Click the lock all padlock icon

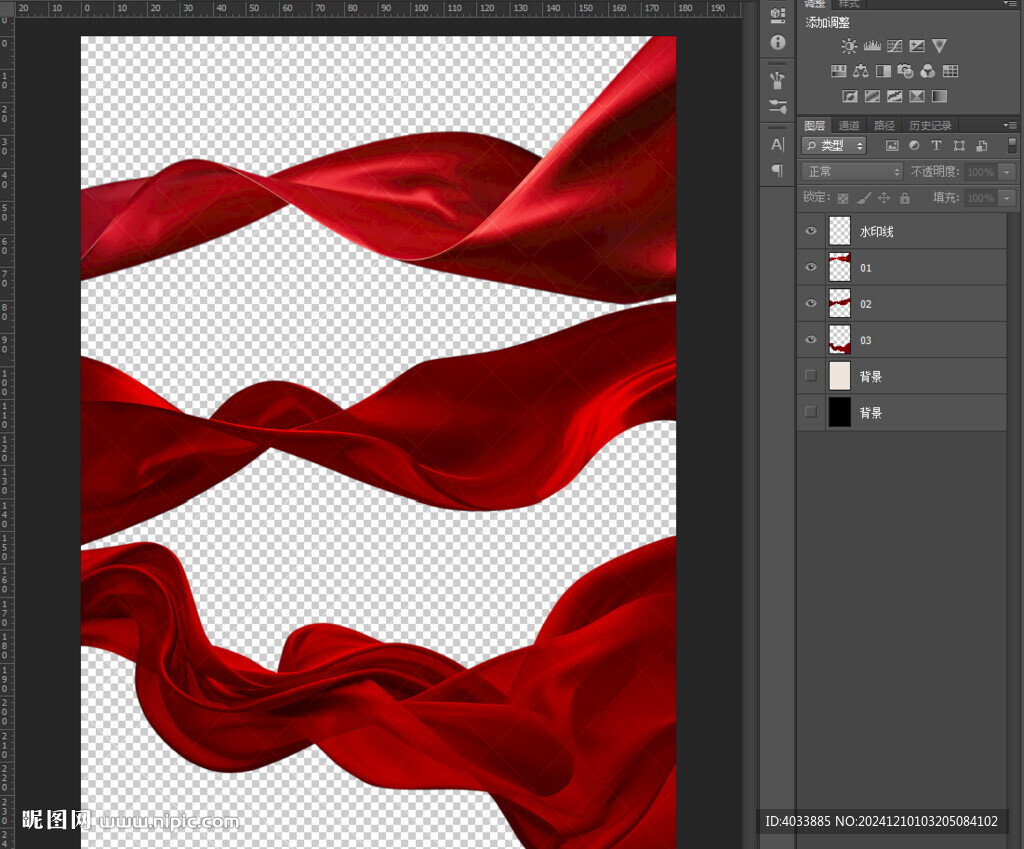(x=904, y=198)
